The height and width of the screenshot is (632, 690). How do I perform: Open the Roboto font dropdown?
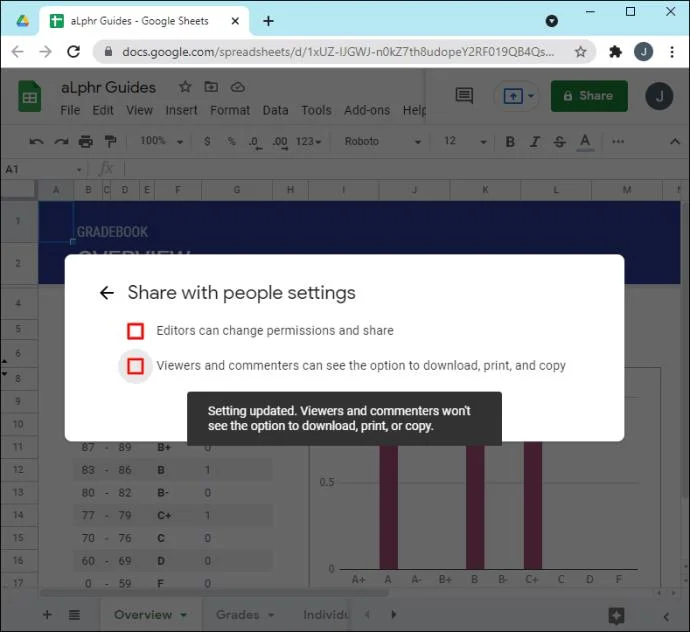point(383,141)
